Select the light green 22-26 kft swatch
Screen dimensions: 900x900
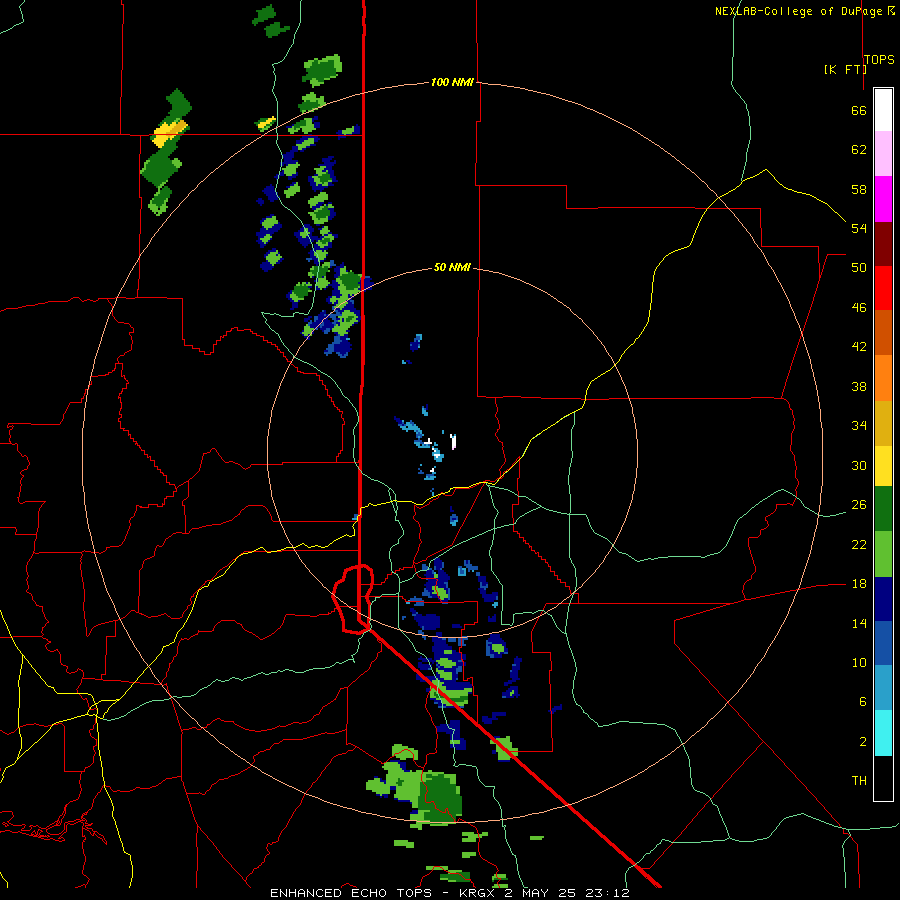point(883,554)
